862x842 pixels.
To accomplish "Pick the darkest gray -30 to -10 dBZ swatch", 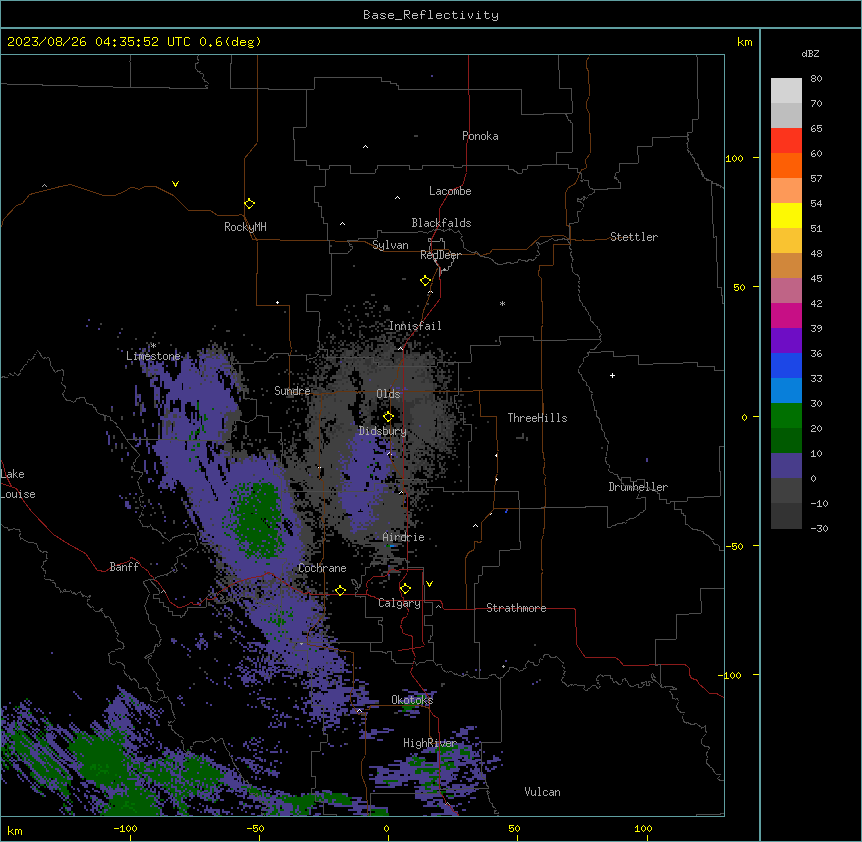I will coord(786,516).
